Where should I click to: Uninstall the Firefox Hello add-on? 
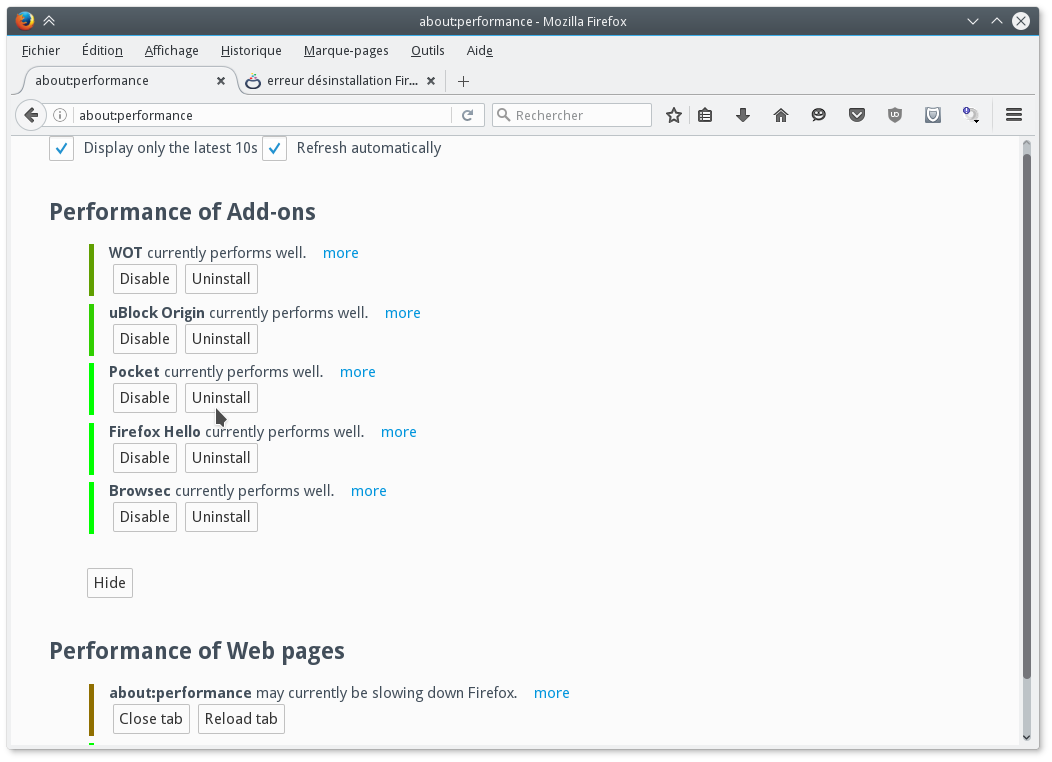point(221,458)
